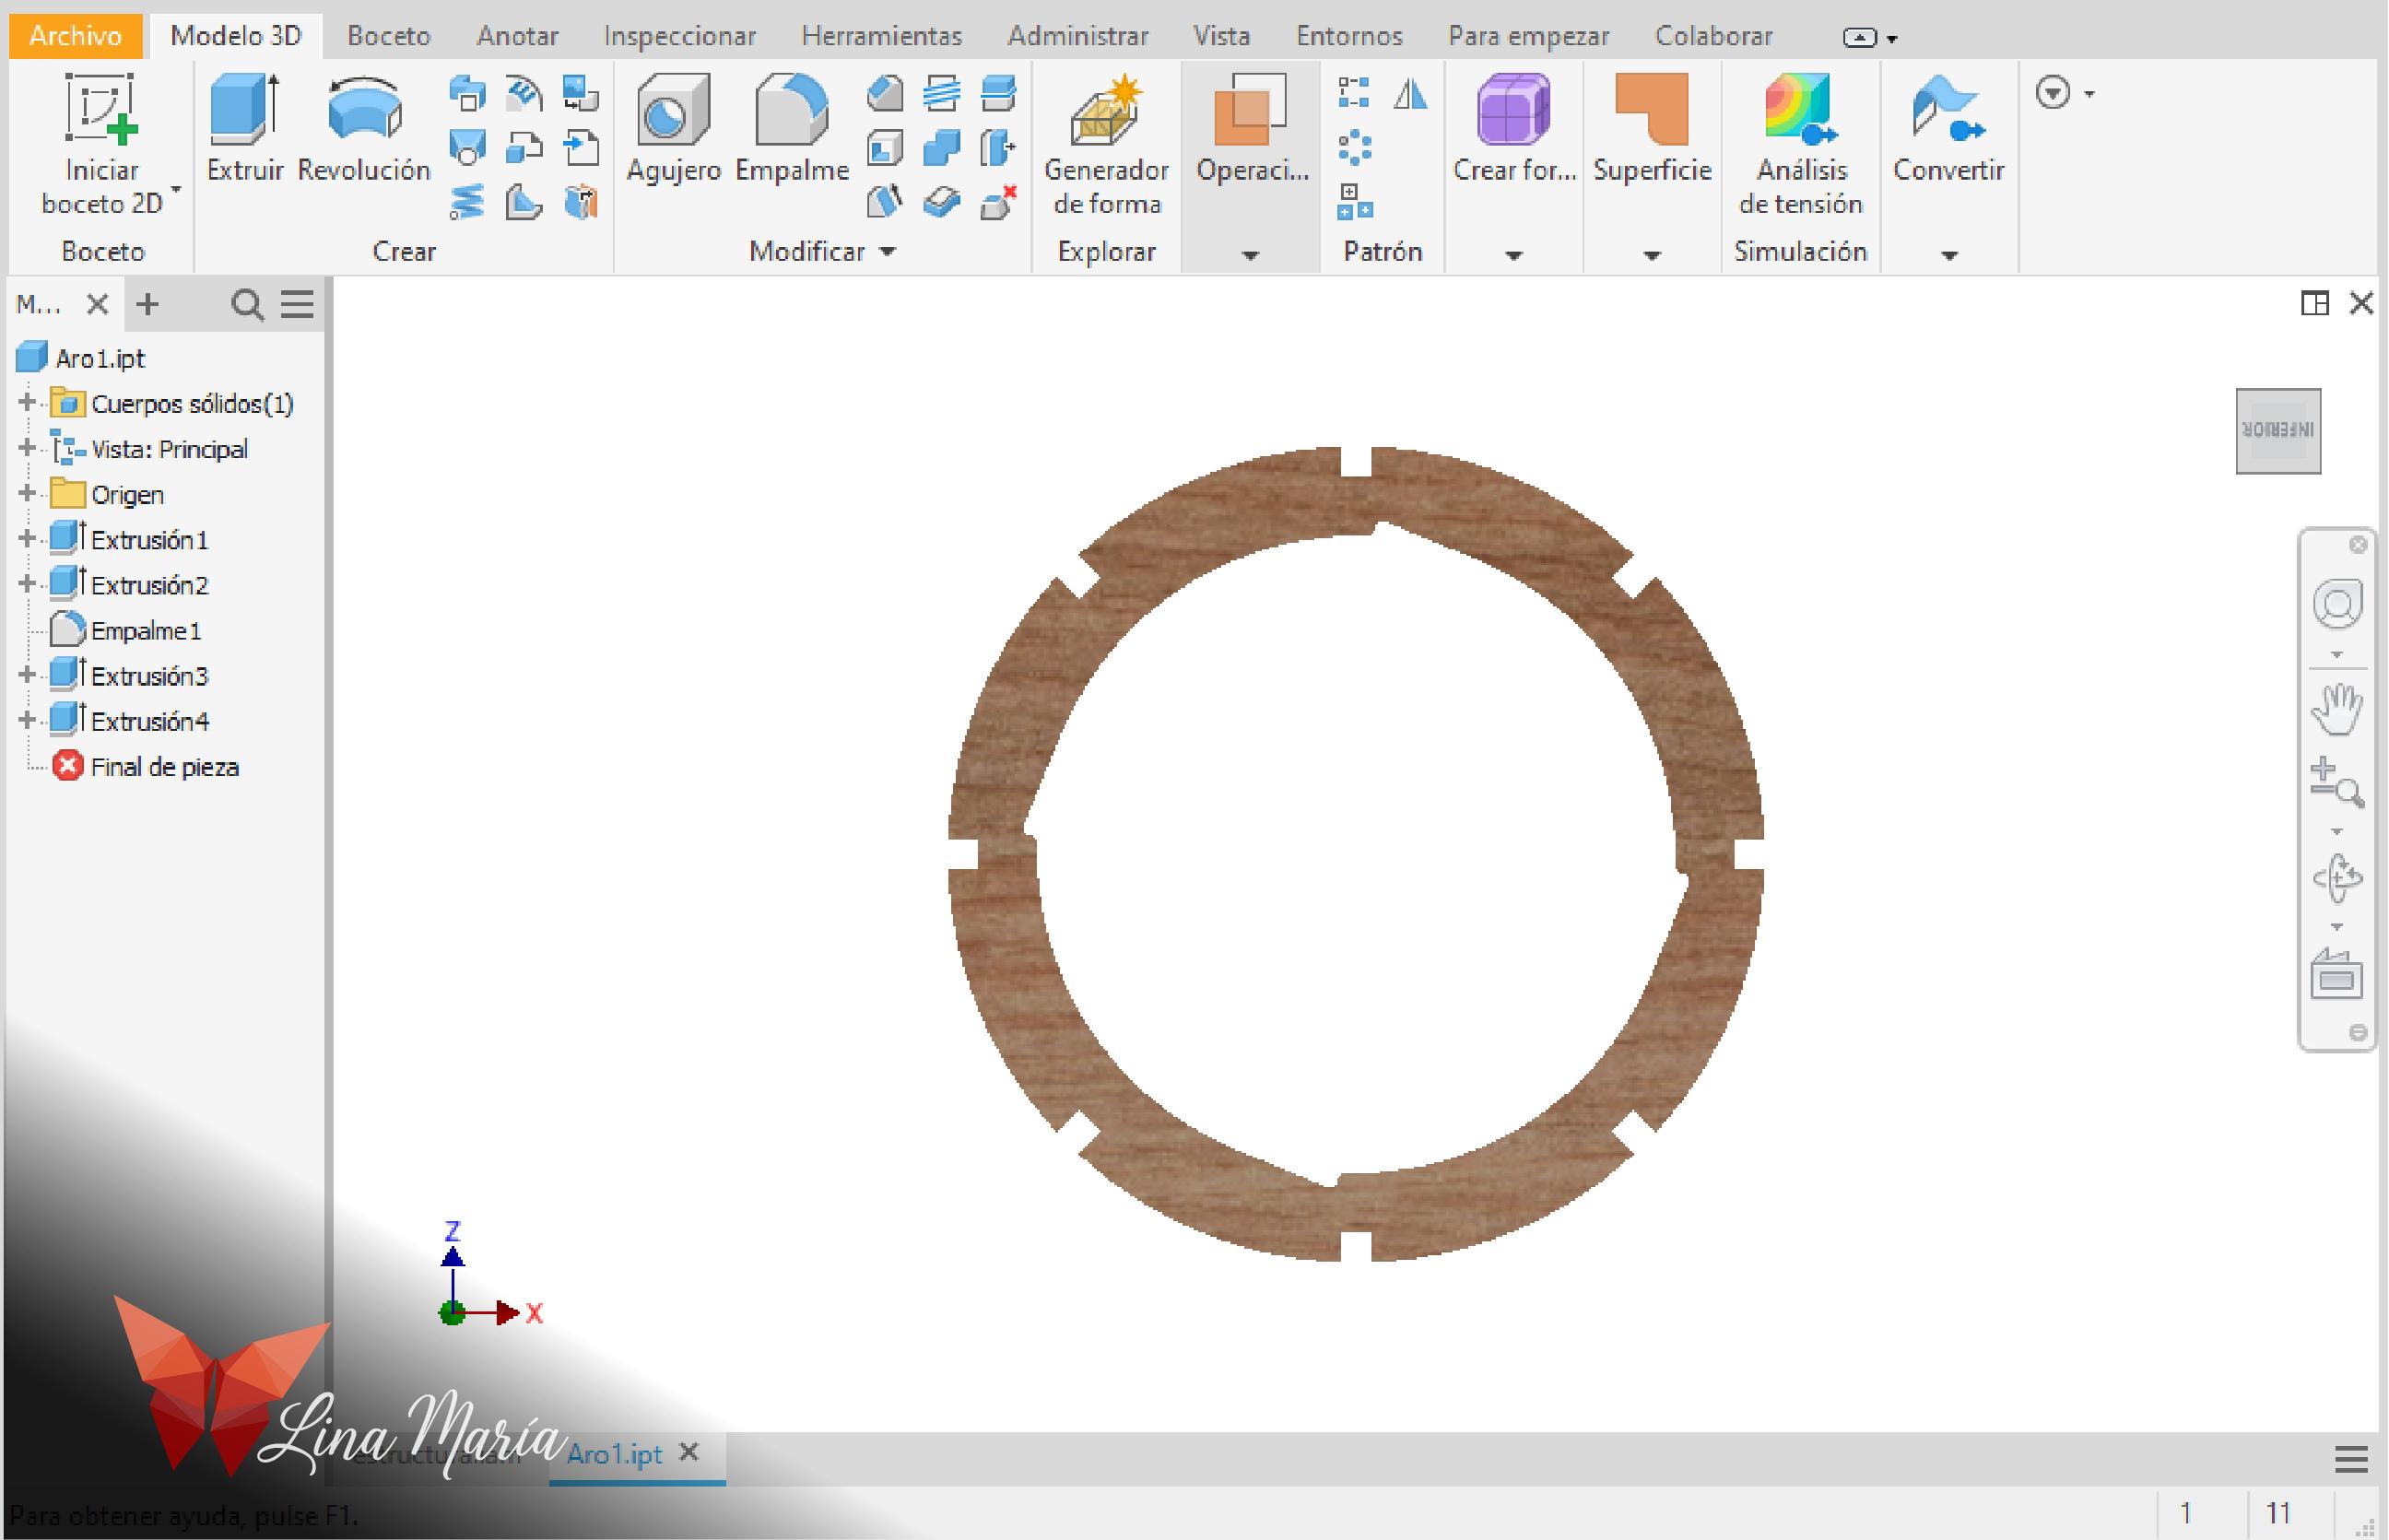Select the Loft (Solevación) tool icon
2389x1540 pixels.
[x=467, y=148]
